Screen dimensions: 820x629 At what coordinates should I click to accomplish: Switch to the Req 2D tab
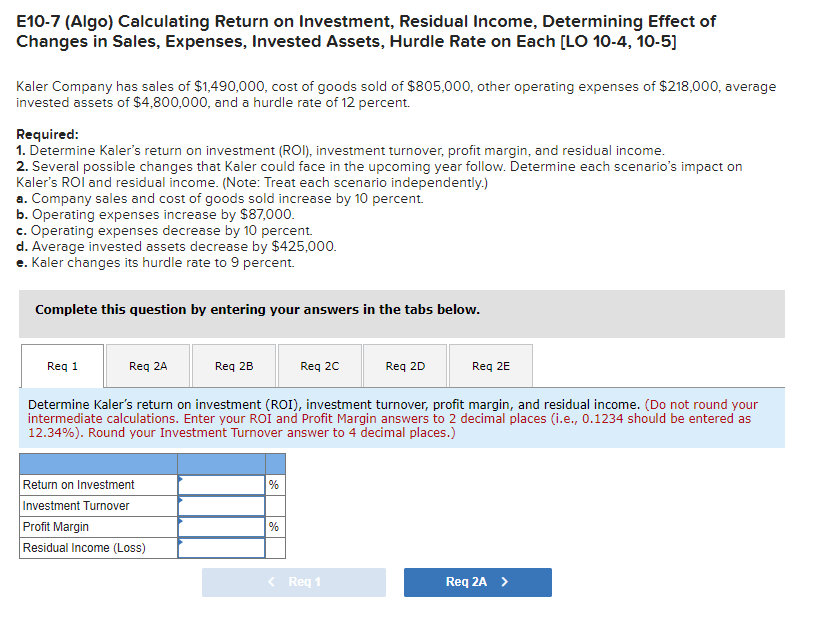(404, 365)
